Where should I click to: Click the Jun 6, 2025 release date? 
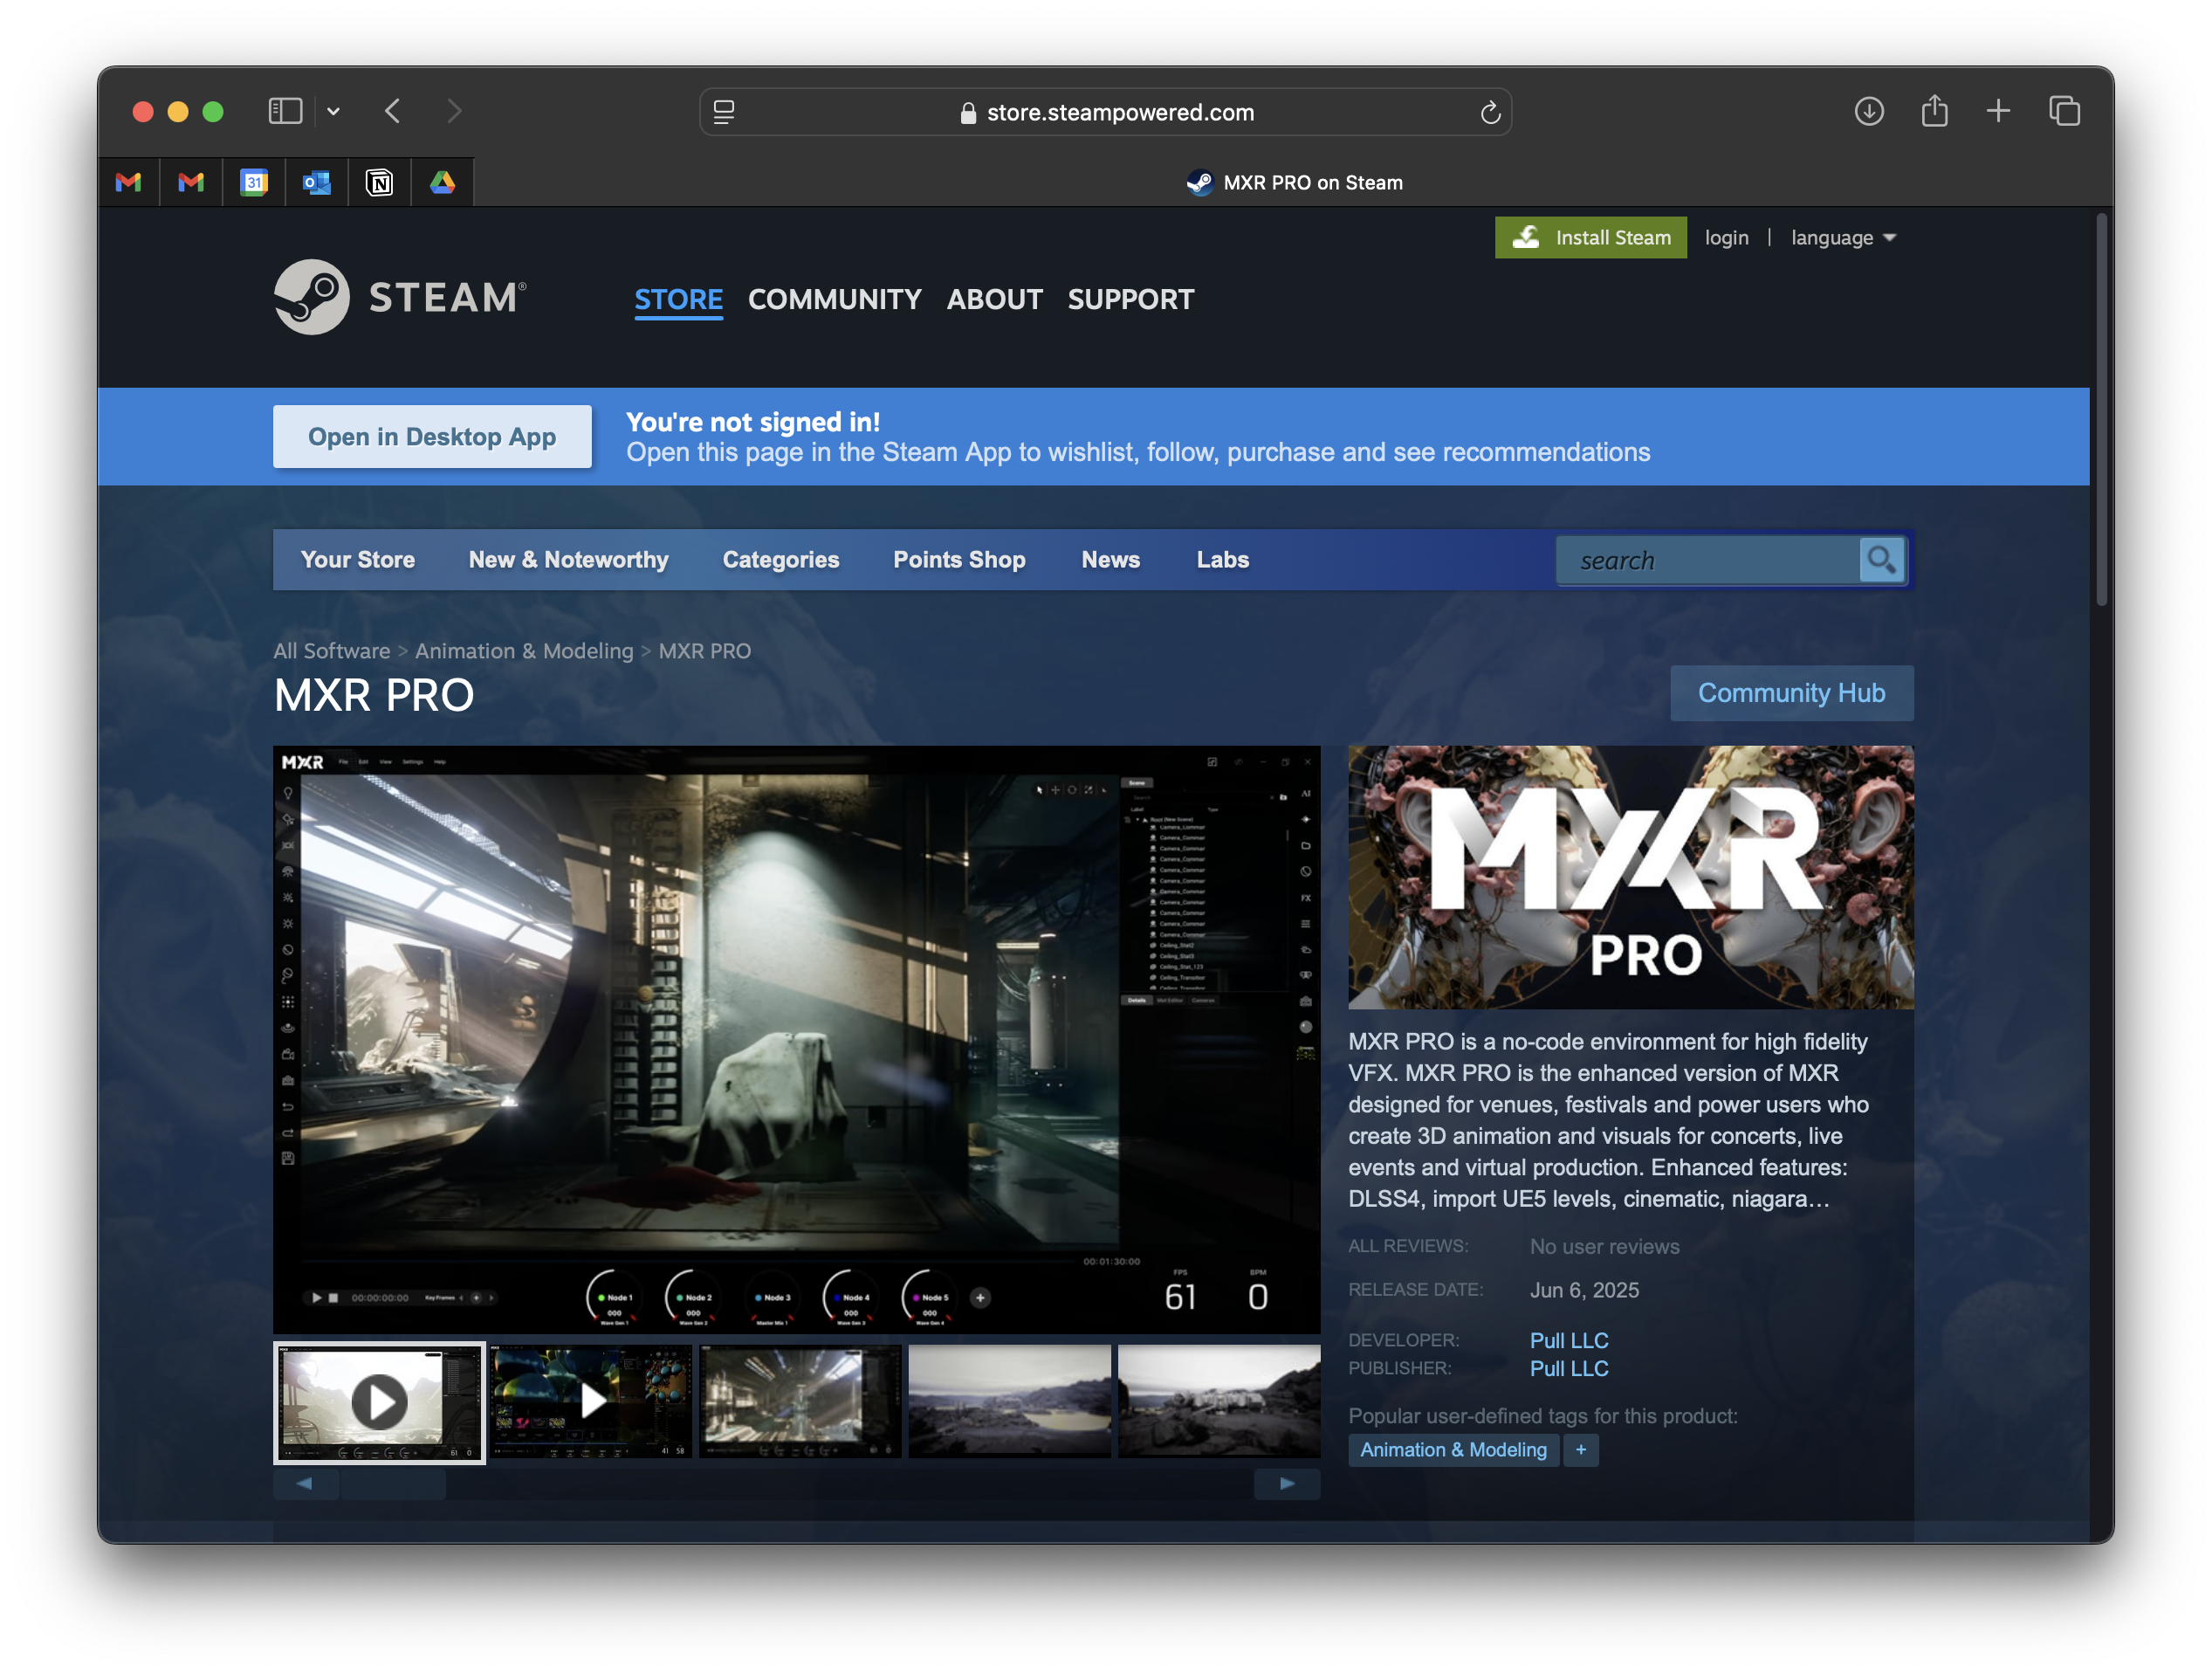coord(1584,1290)
